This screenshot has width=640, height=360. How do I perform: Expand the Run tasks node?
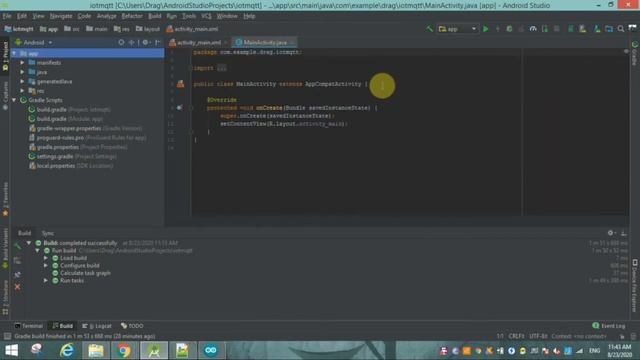point(46,280)
